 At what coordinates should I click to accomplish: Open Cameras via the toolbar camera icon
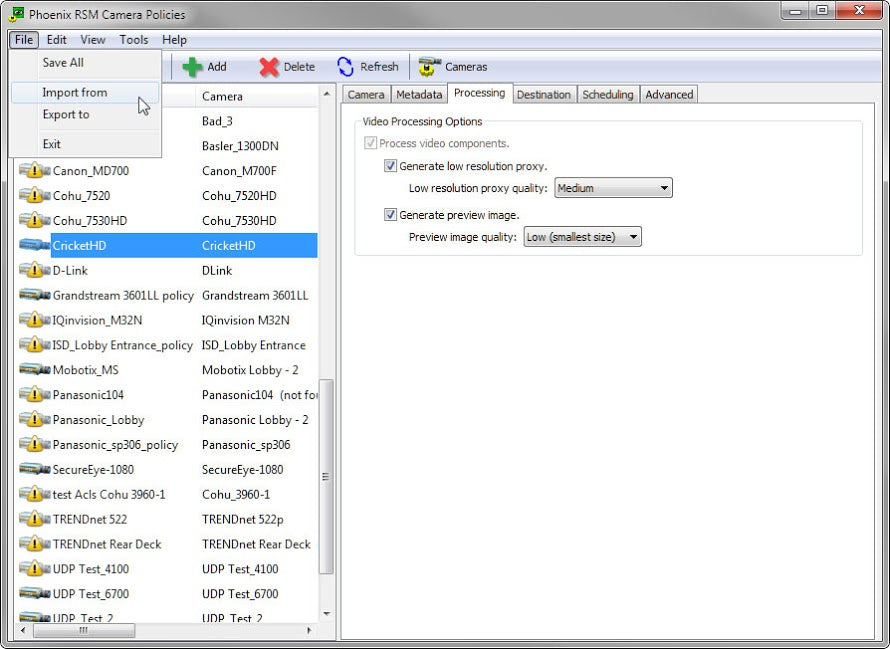tap(430, 67)
